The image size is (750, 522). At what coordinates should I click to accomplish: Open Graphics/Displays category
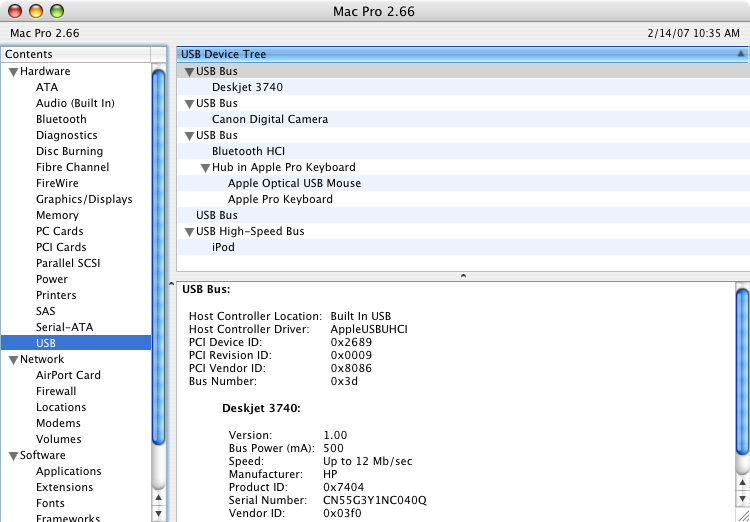click(84, 199)
